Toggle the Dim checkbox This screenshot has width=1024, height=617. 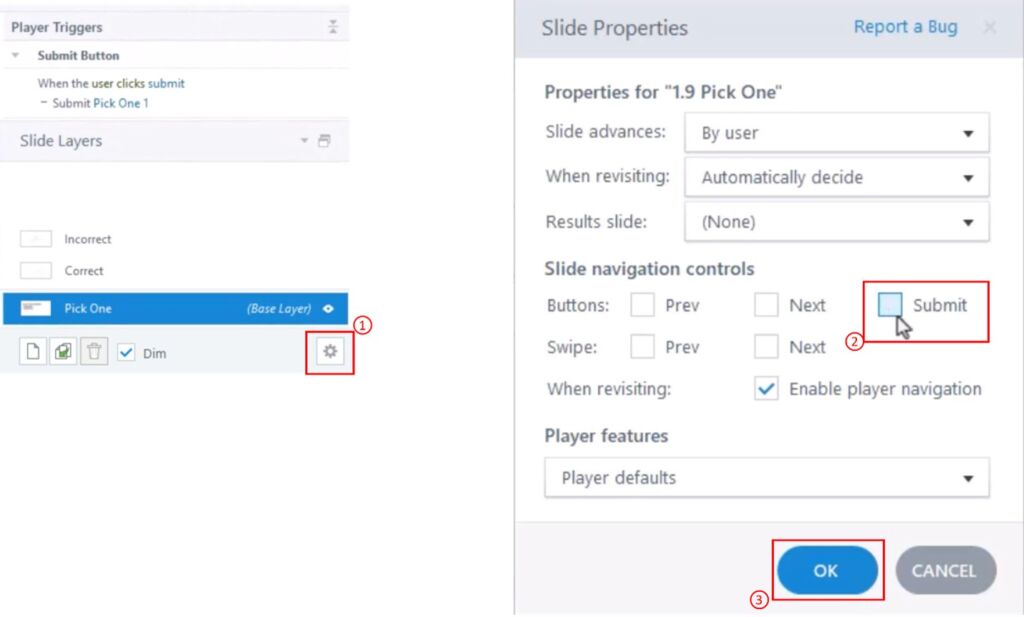pos(125,353)
